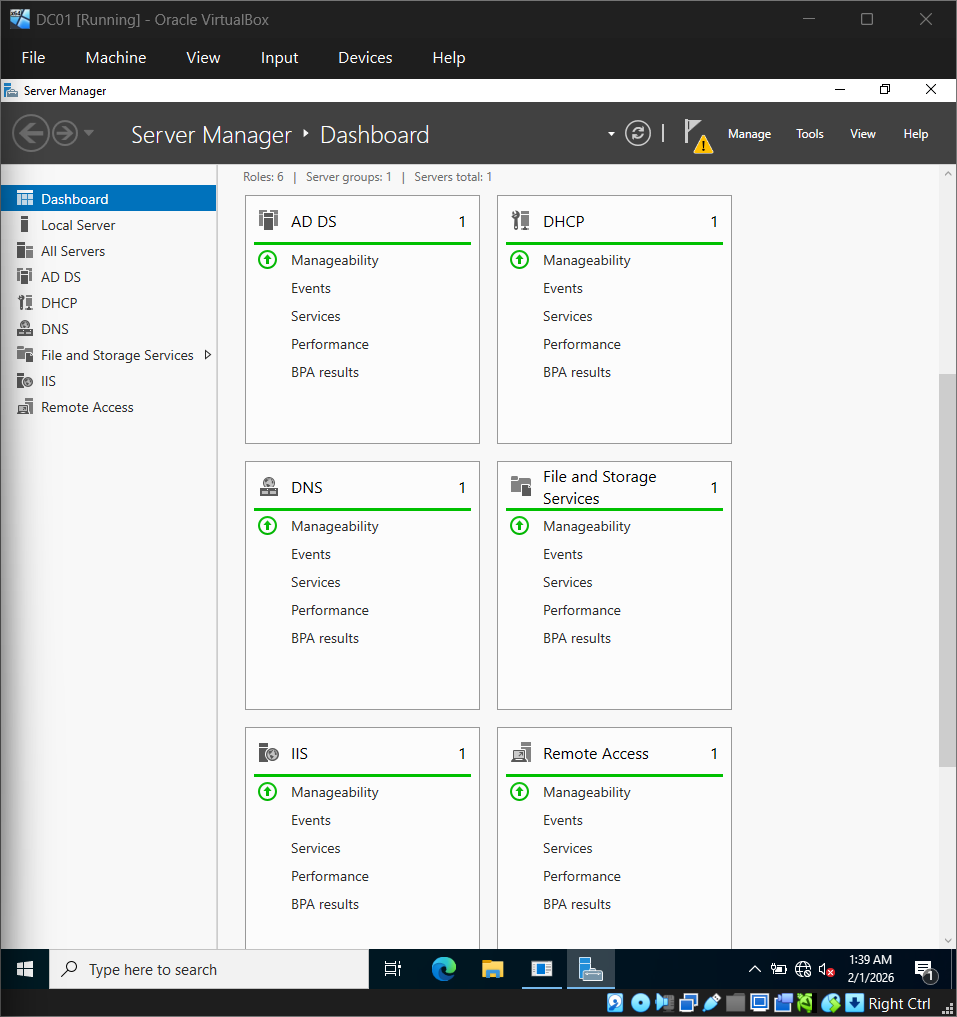The height and width of the screenshot is (1017, 957).
Task: Open Services in the Remote Access tile
Action: (x=568, y=848)
